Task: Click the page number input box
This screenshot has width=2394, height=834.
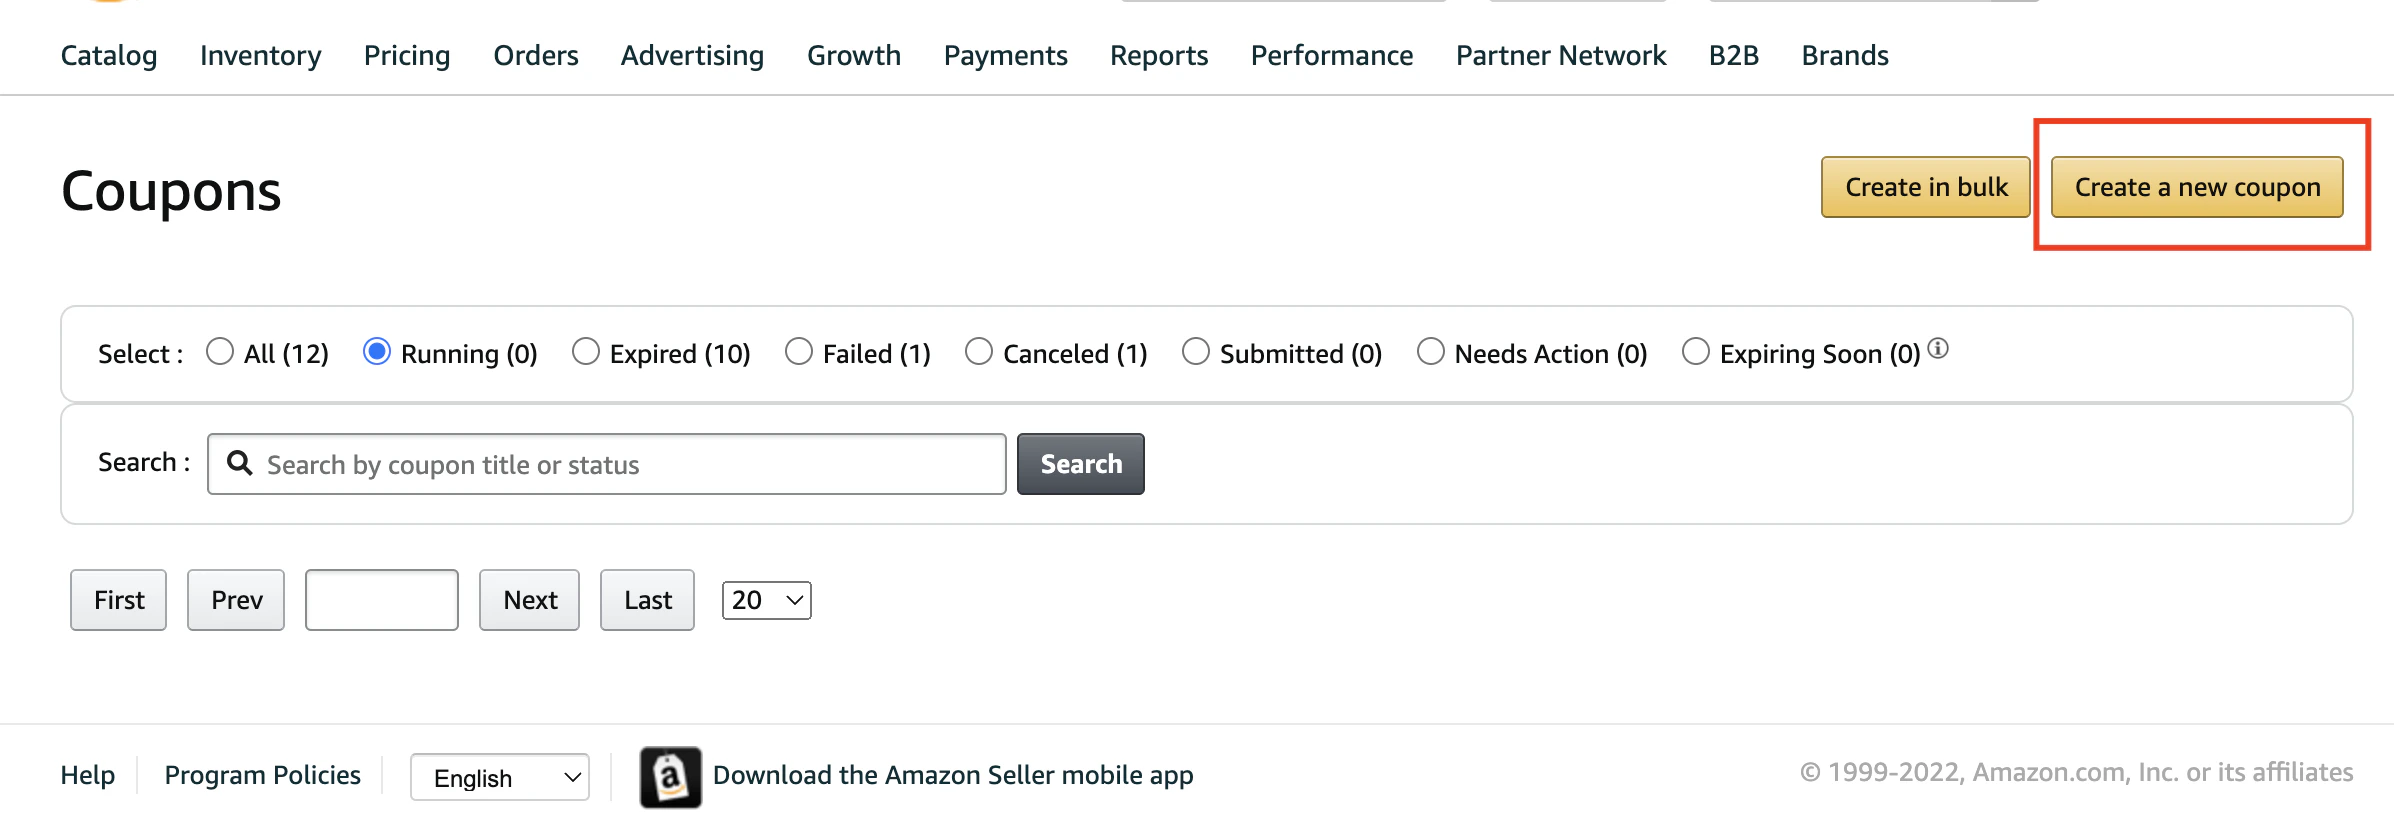Action: tap(382, 600)
